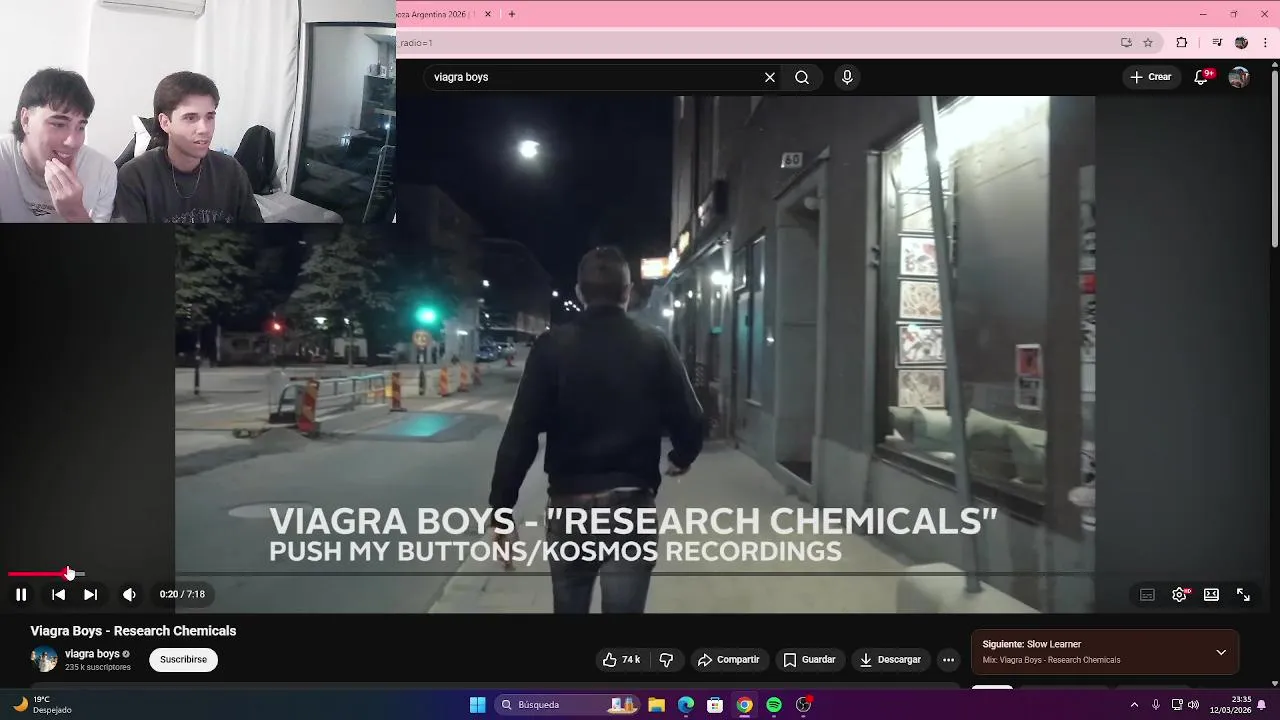Screen dimensions: 1280x720
Task: Start voice search with microphone
Action: (847, 77)
